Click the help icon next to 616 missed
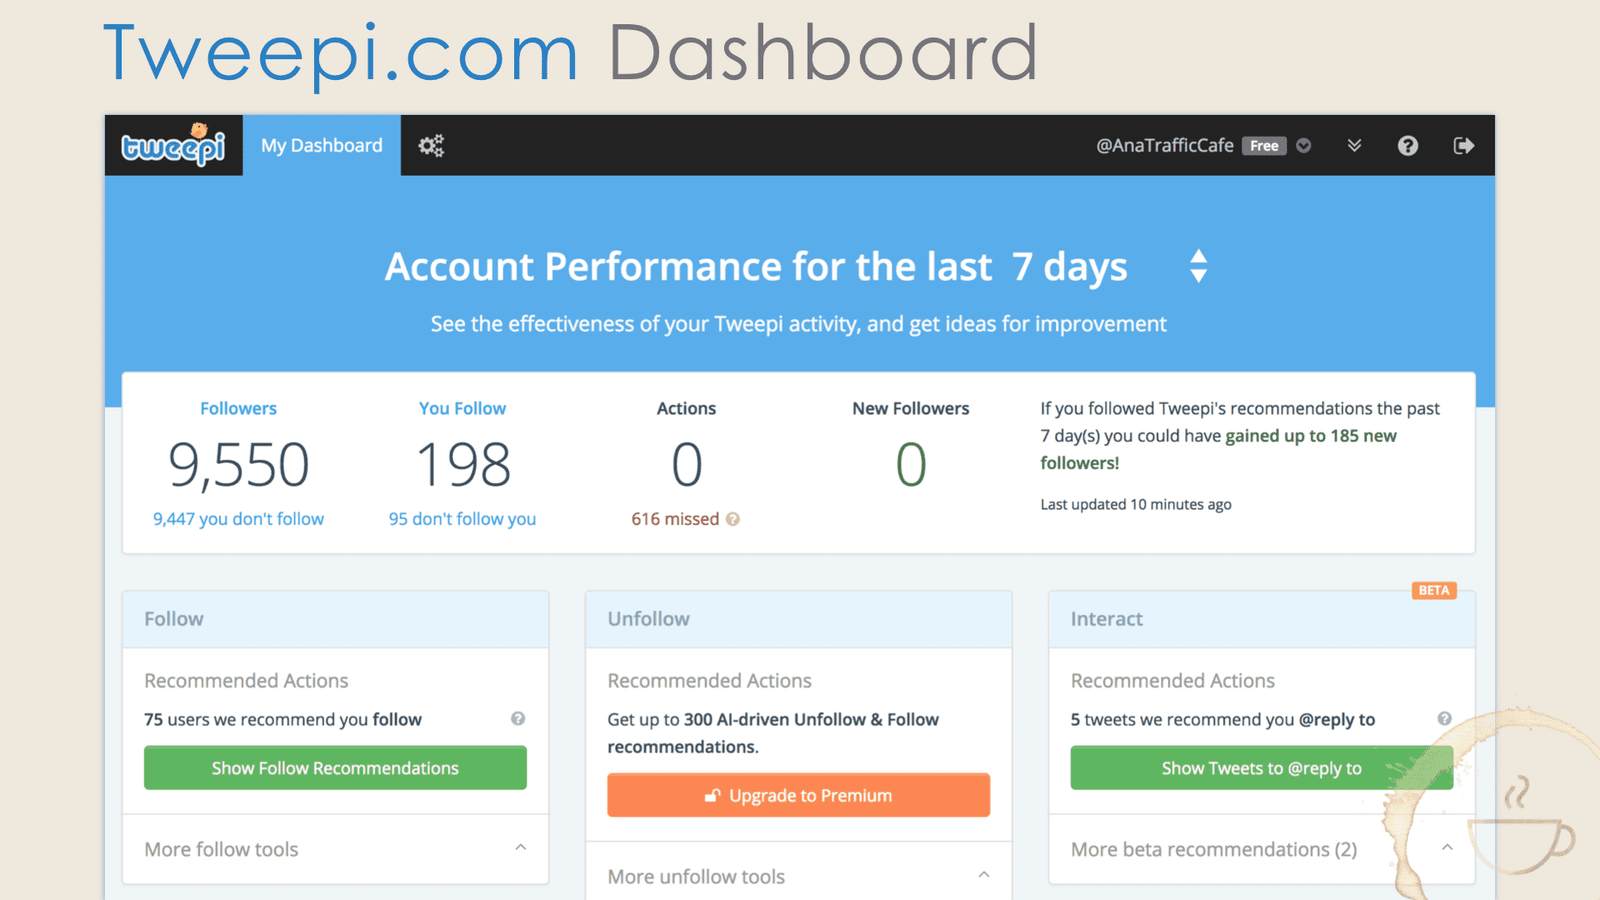 734,519
